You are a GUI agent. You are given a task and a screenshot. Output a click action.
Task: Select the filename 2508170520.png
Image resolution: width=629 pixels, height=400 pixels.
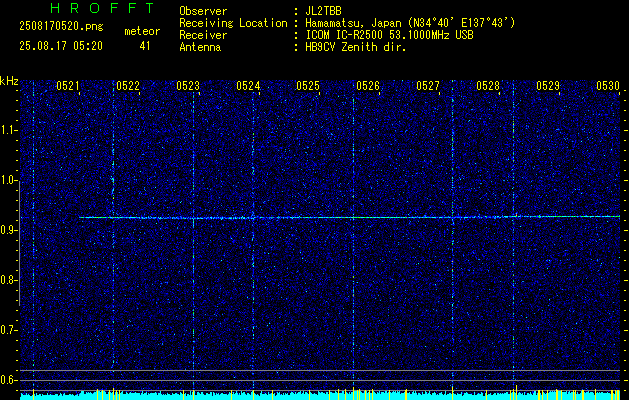coord(61,26)
